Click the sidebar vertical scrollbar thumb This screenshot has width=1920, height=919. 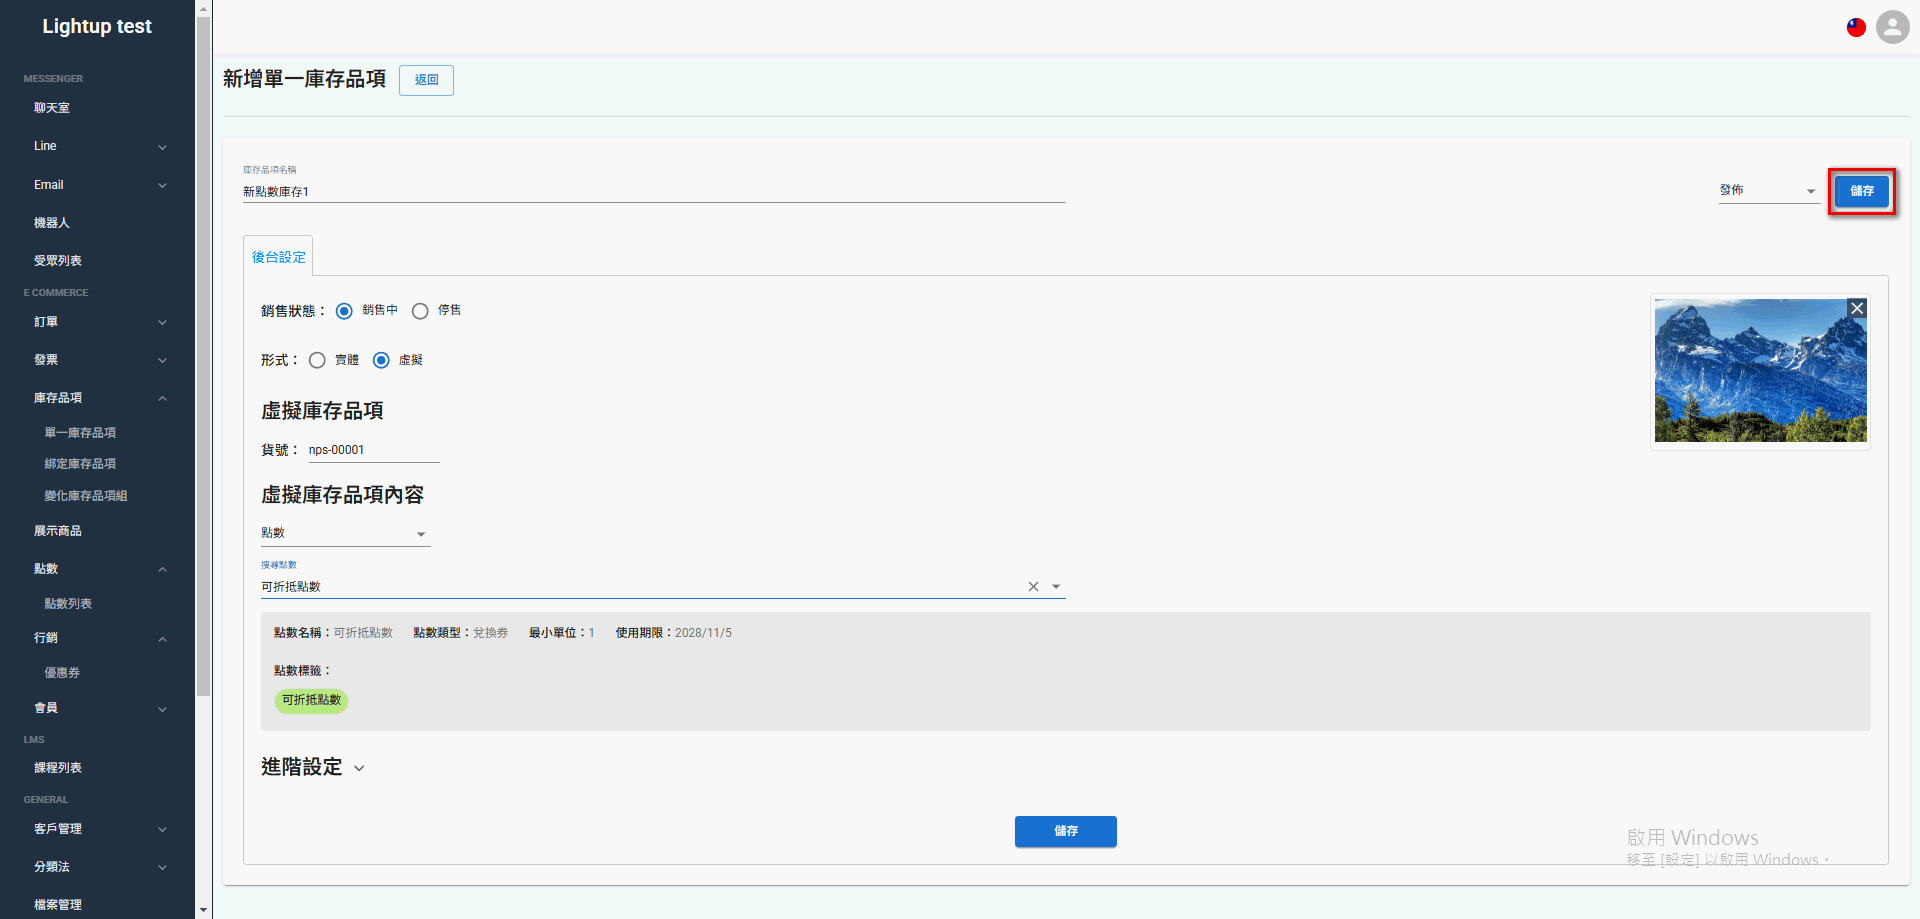(204, 356)
